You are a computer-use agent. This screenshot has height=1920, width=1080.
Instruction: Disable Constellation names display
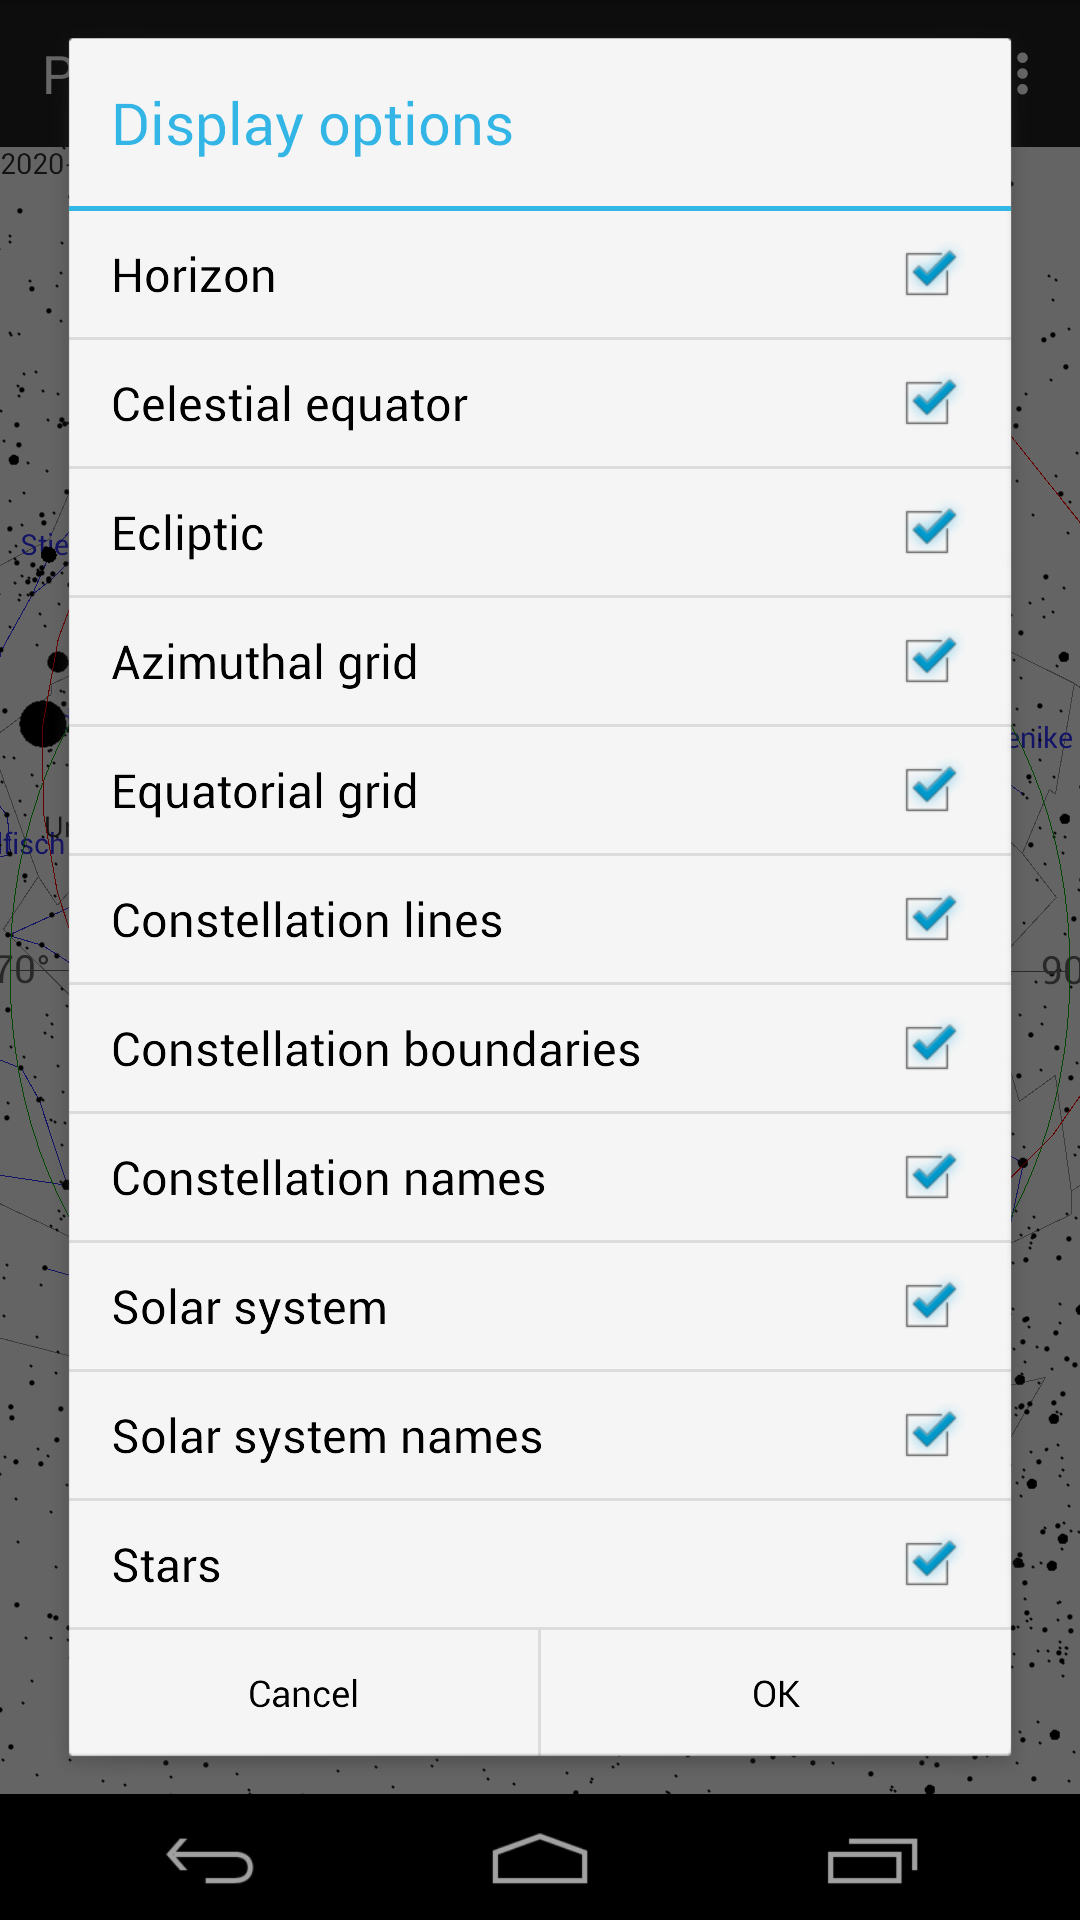click(x=929, y=1177)
